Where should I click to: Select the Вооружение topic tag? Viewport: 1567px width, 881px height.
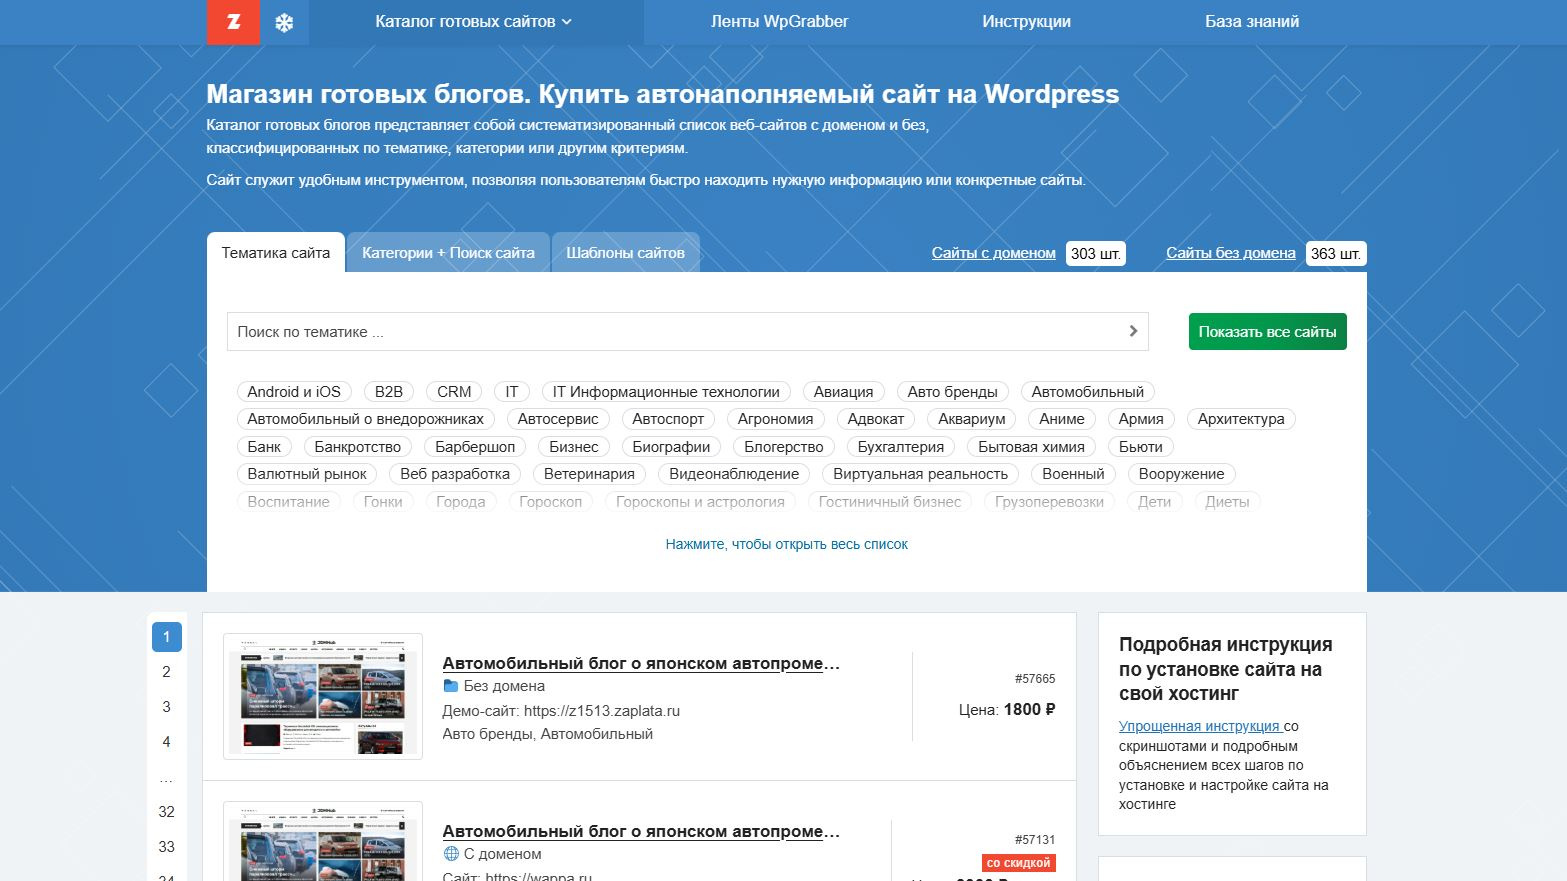click(1181, 474)
